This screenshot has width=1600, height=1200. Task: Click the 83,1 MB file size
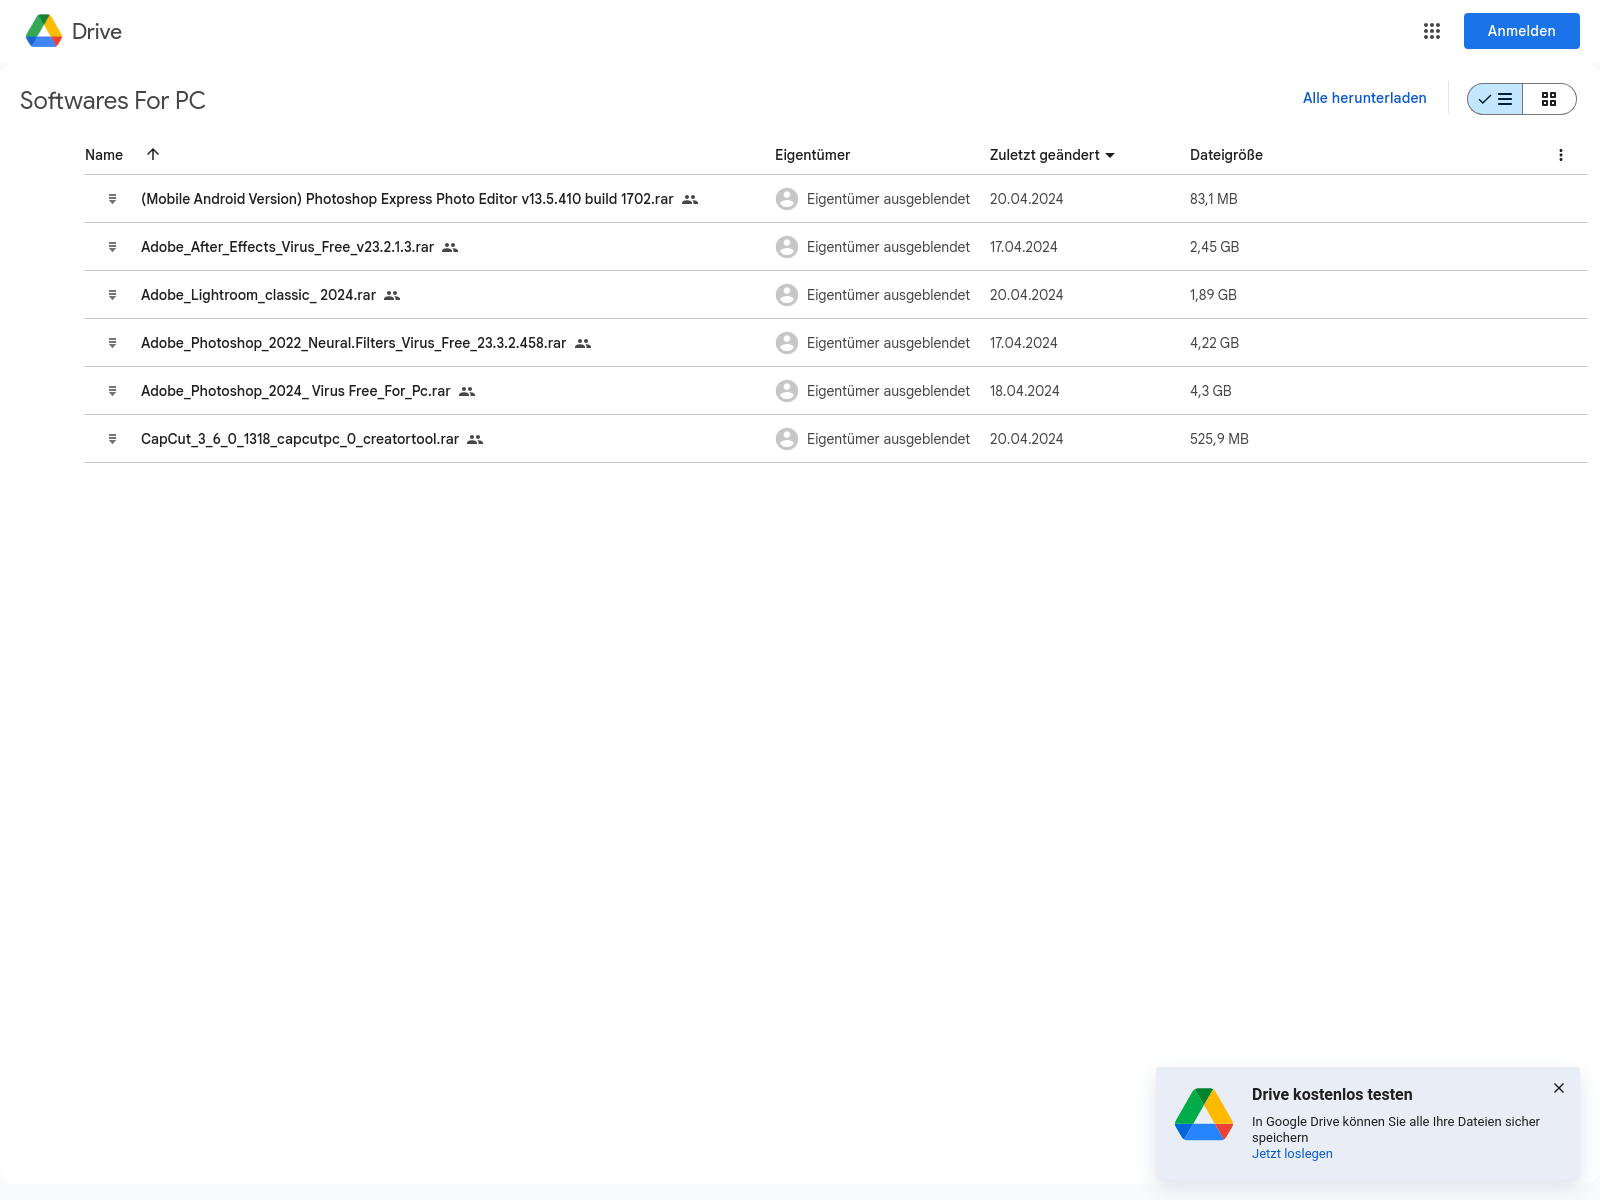(x=1214, y=199)
